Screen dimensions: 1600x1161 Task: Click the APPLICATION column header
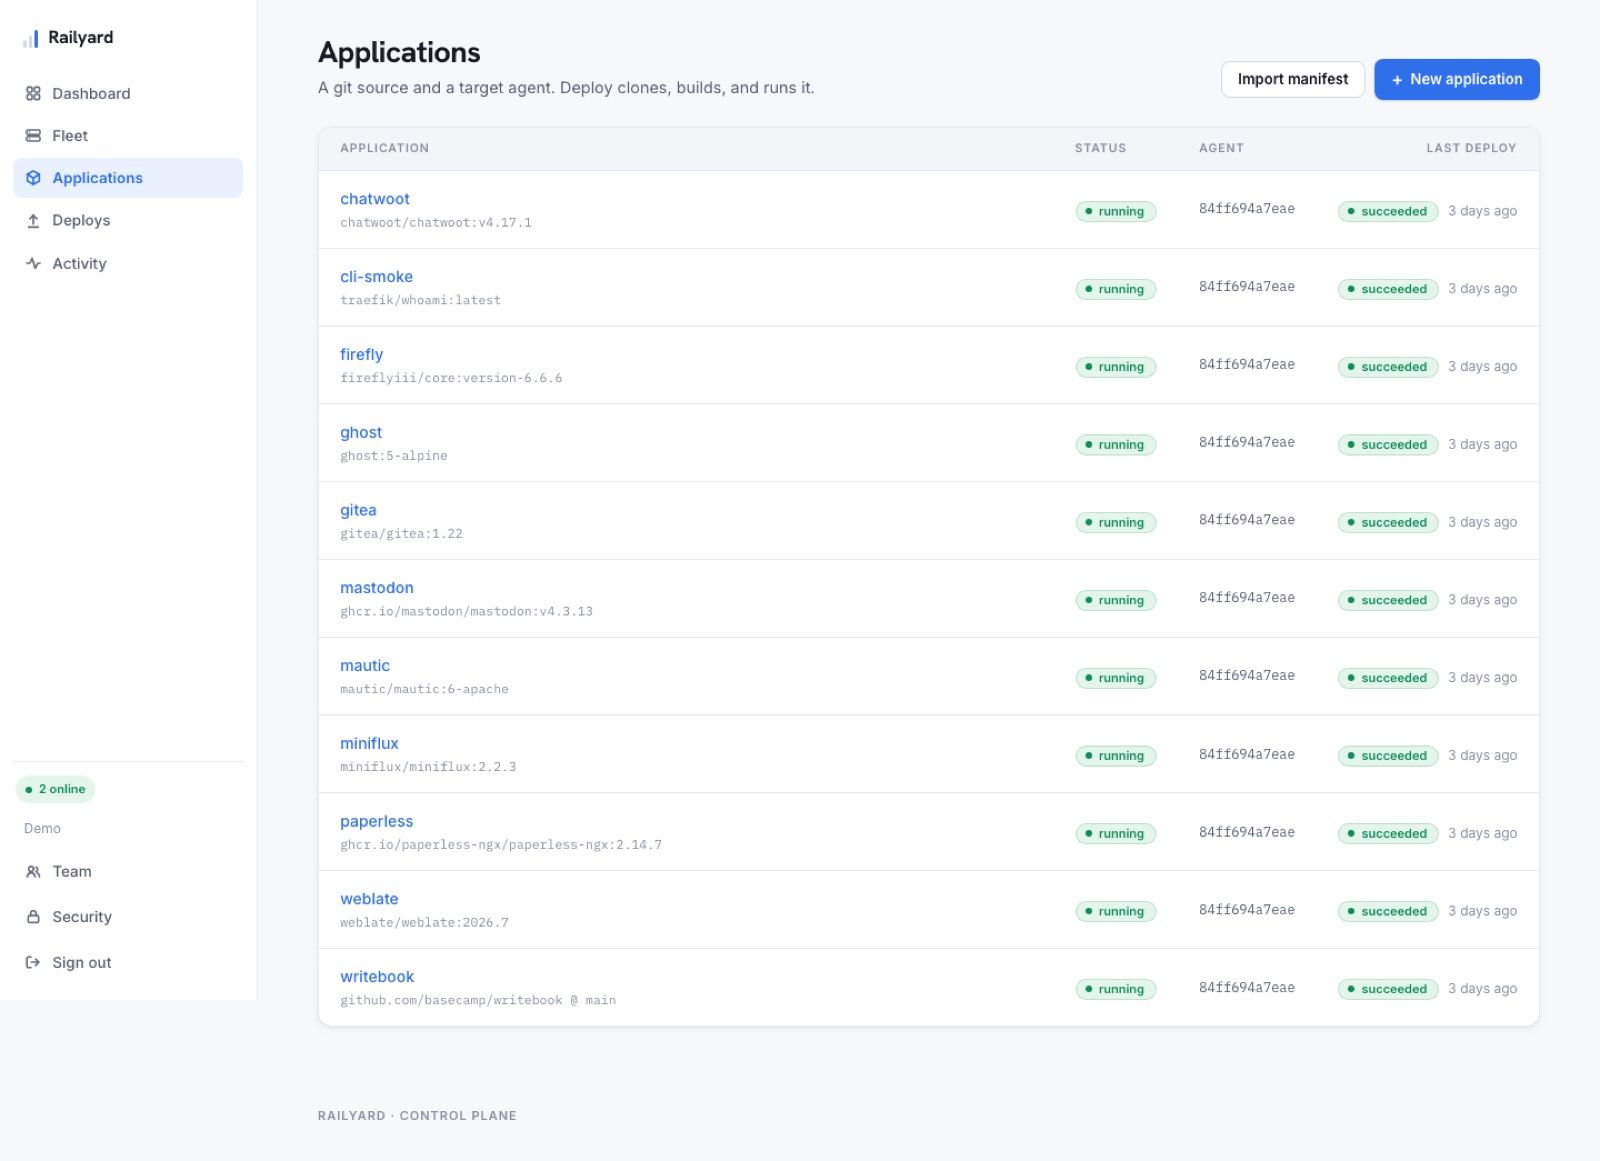coord(384,148)
